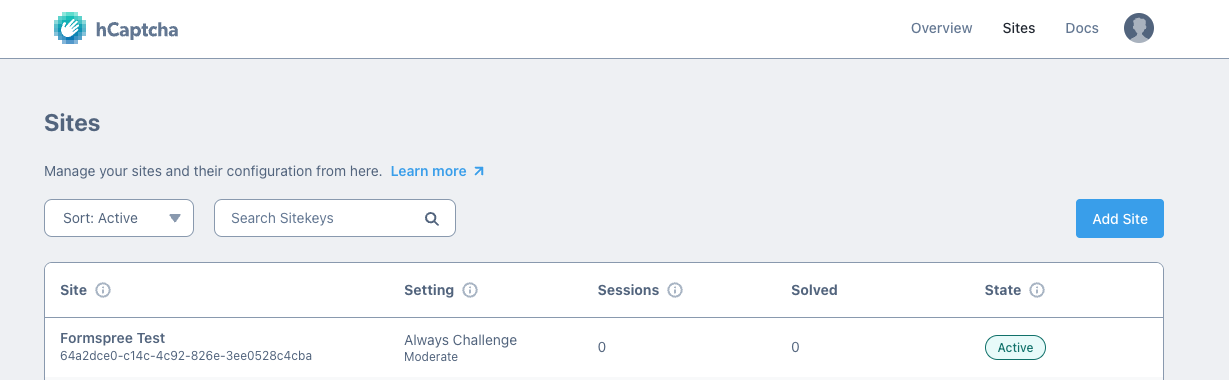Screen dimensions: 1229x380
Task: Click the Add Site button
Action: coord(1120,218)
